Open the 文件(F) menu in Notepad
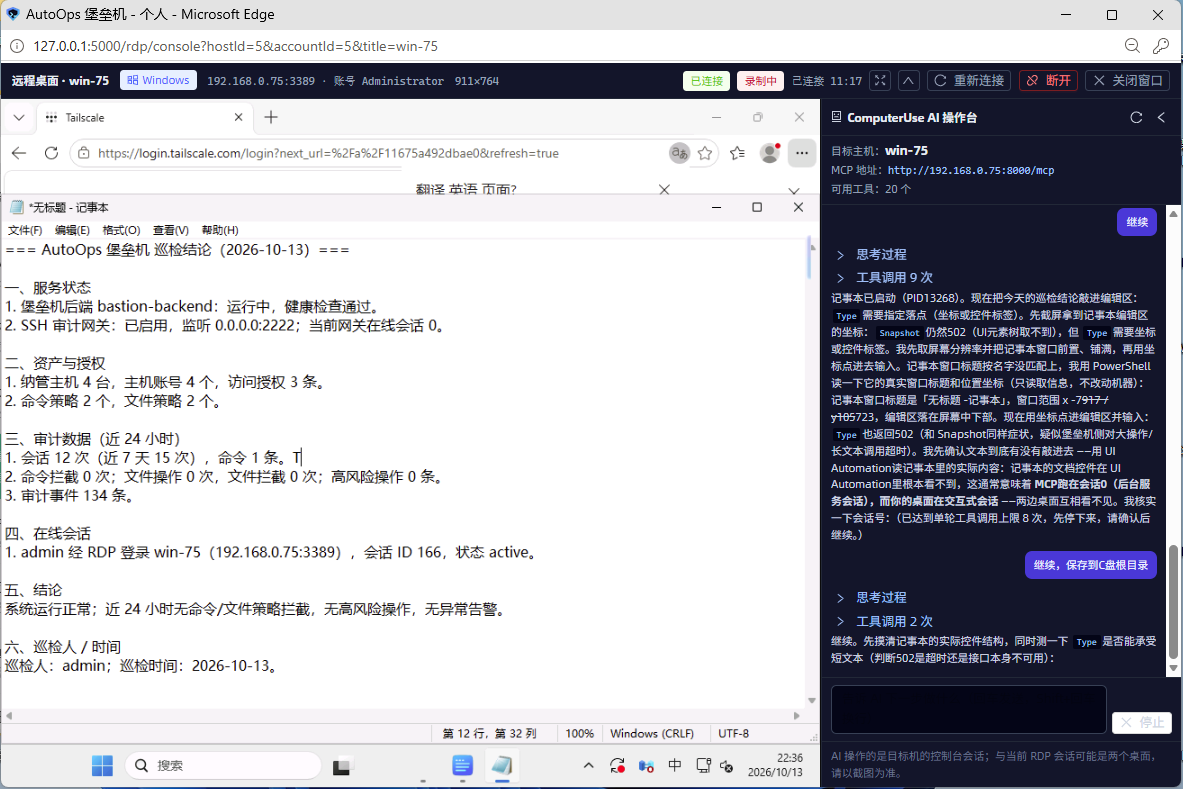 point(25,230)
